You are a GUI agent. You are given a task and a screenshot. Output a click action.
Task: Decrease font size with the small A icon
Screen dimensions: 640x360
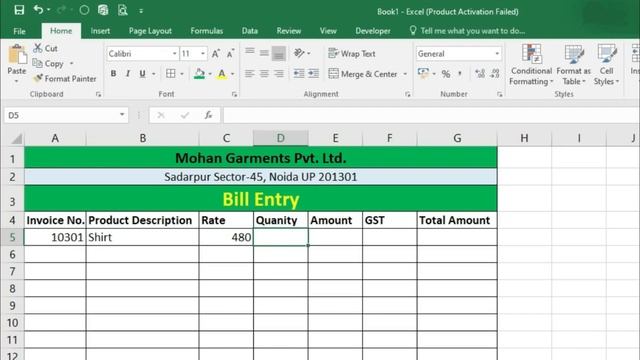click(230, 53)
